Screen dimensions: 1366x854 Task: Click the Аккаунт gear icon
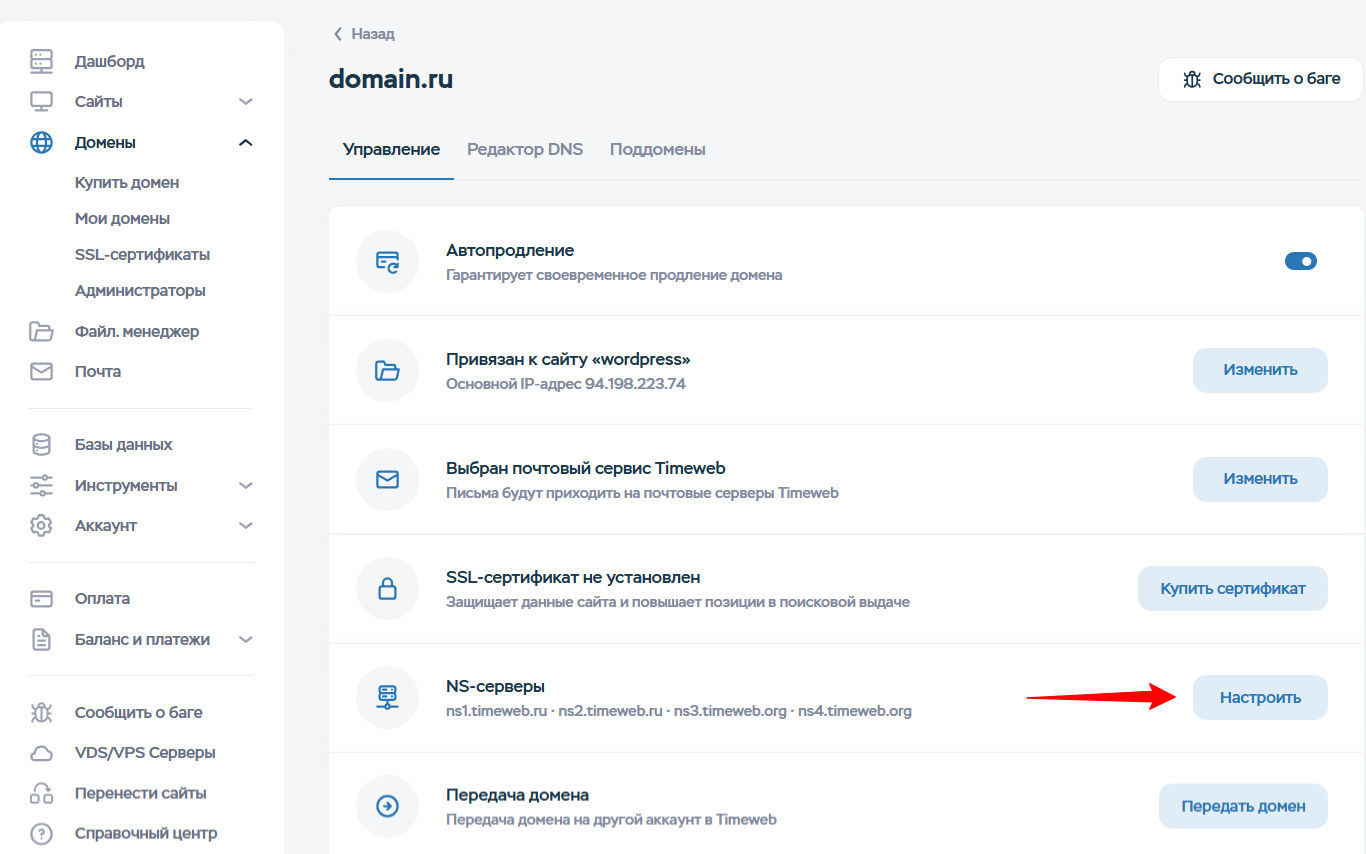(x=41, y=526)
